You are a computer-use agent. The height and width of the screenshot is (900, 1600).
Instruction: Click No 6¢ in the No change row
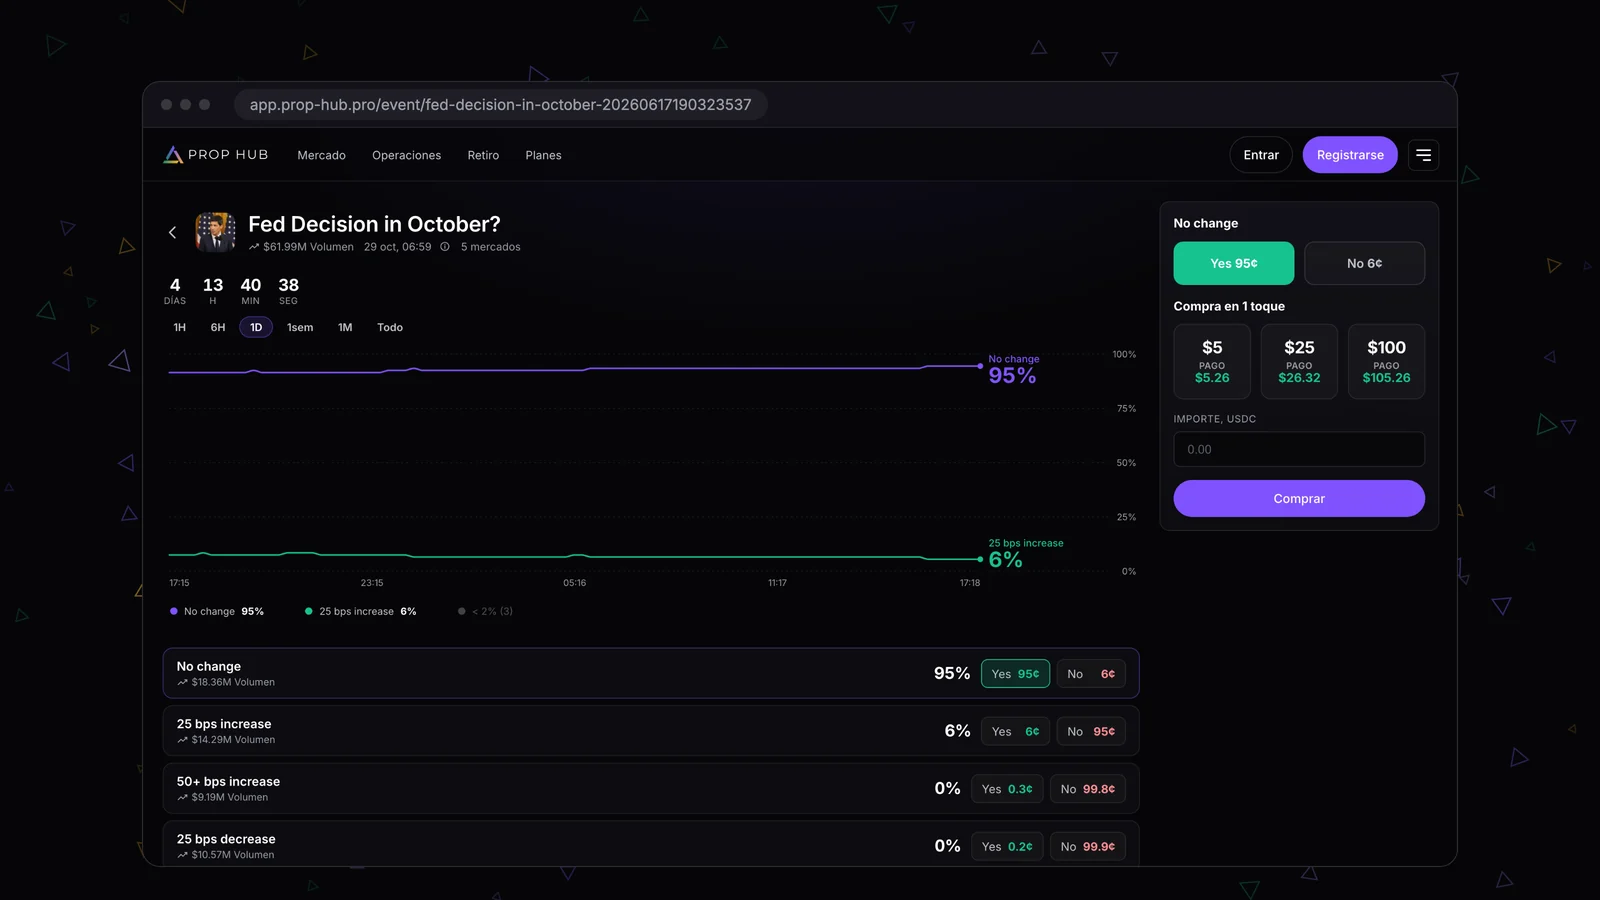tap(1091, 674)
